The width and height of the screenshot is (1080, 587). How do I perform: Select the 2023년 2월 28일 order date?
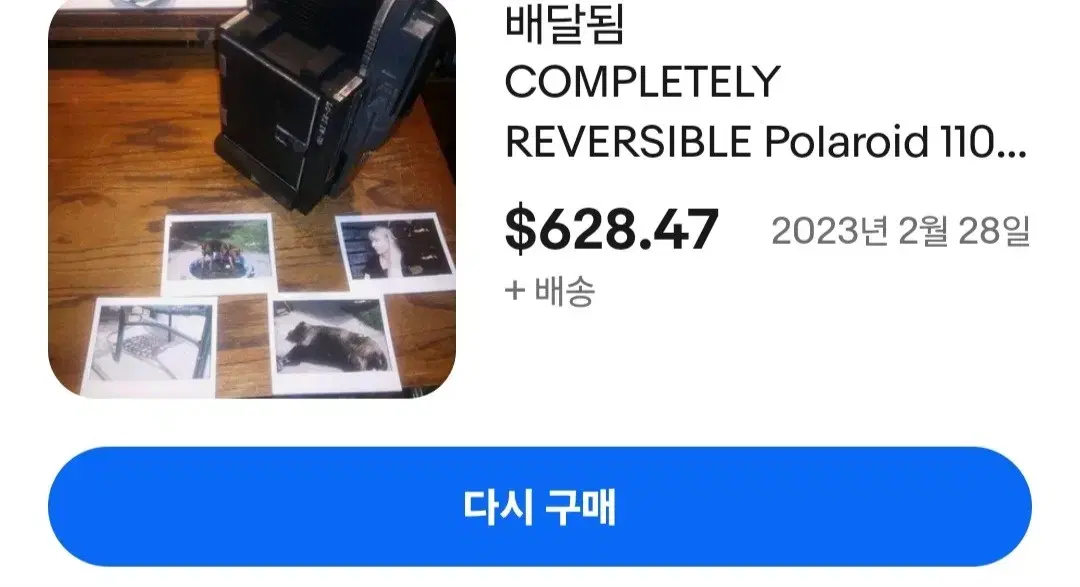point(900,231)
